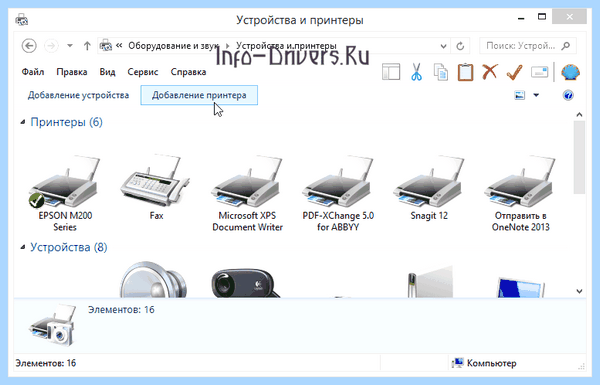This screenshot has width=600, height=385.
Task: Click Устройства и принтеры breadcrumb
Action: click(x=286, y=46)
